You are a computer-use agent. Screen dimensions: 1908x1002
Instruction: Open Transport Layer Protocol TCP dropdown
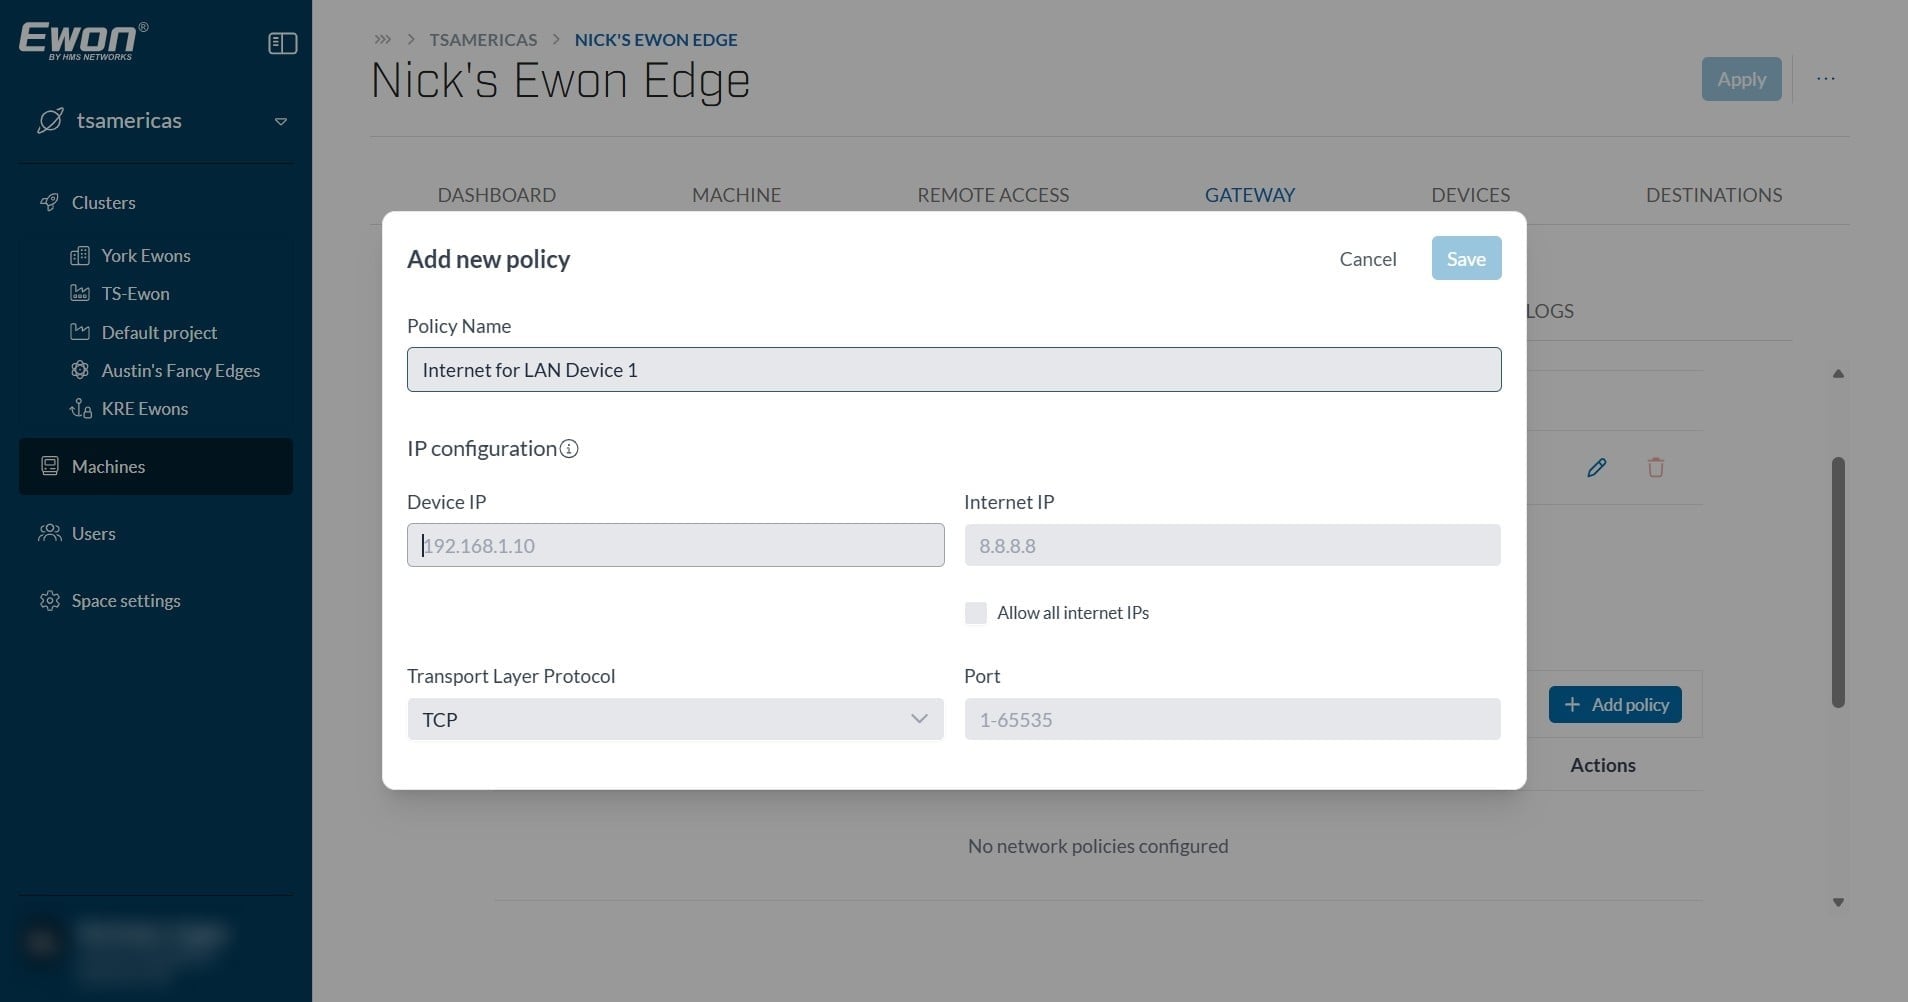pyautogui.click(x=675, y=720)
